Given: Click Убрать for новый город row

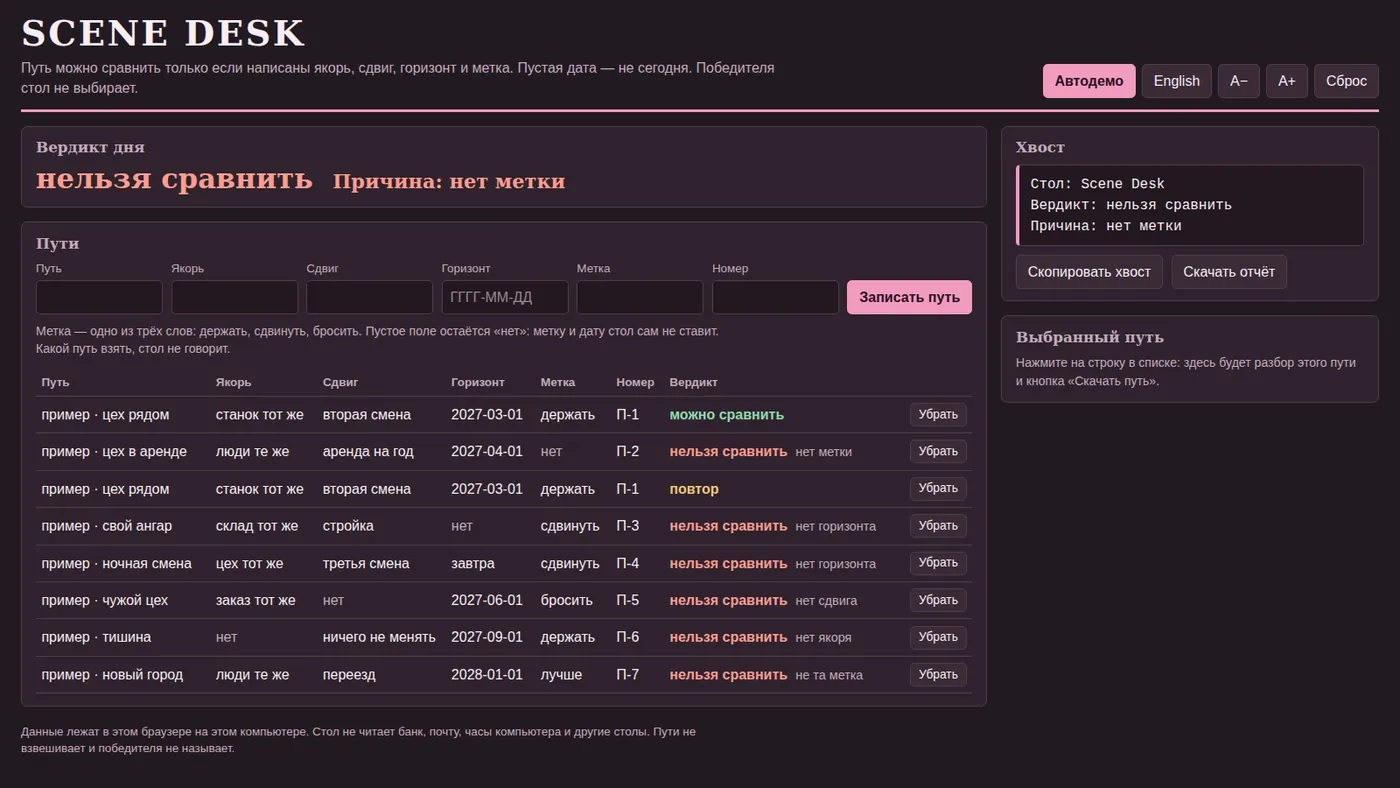Looking at the screenshot, I should [938, 675].
